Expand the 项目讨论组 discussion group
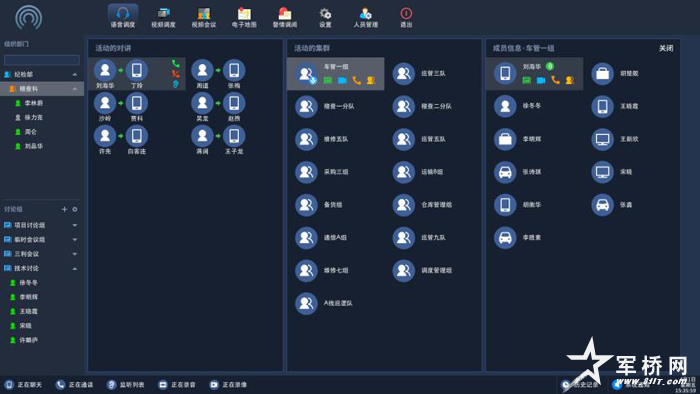700x394 pixels. 75,225
